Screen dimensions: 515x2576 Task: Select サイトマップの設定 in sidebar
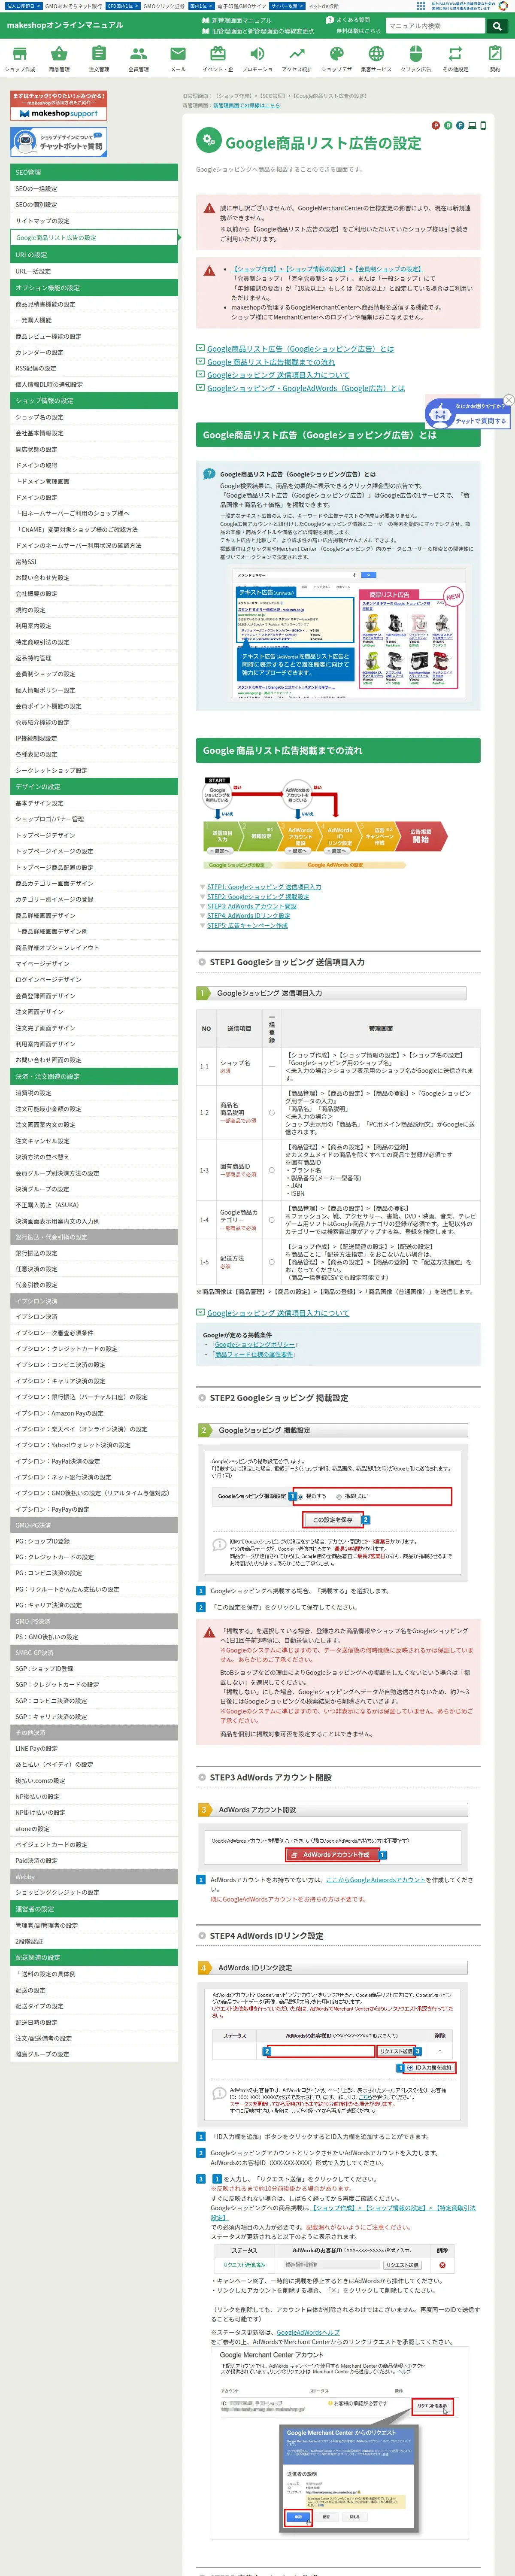(x=94, y=221)
